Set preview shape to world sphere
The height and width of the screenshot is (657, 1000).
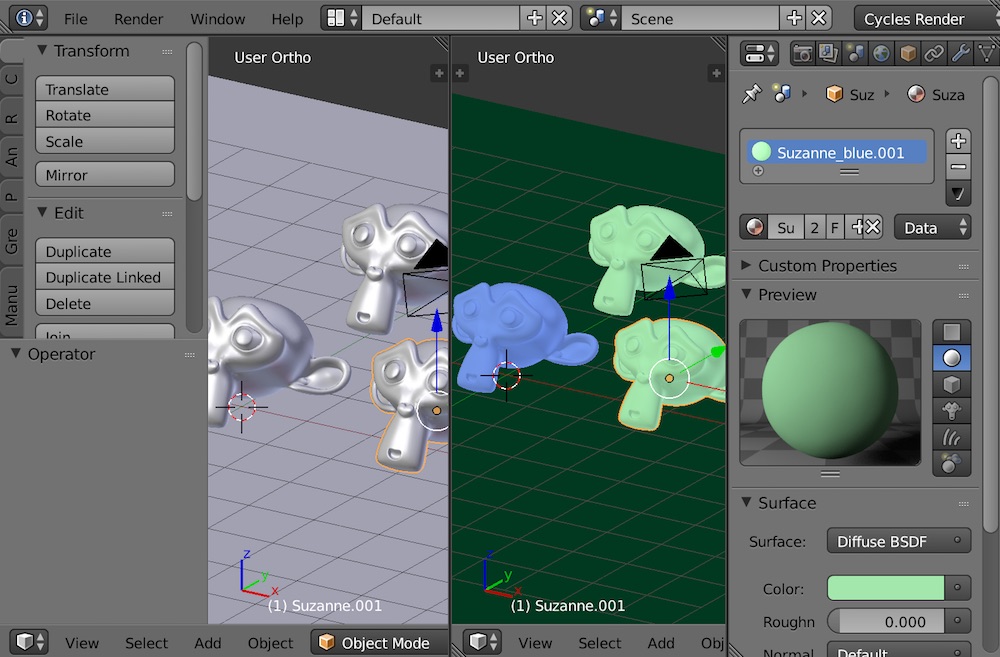click(952, 463)
